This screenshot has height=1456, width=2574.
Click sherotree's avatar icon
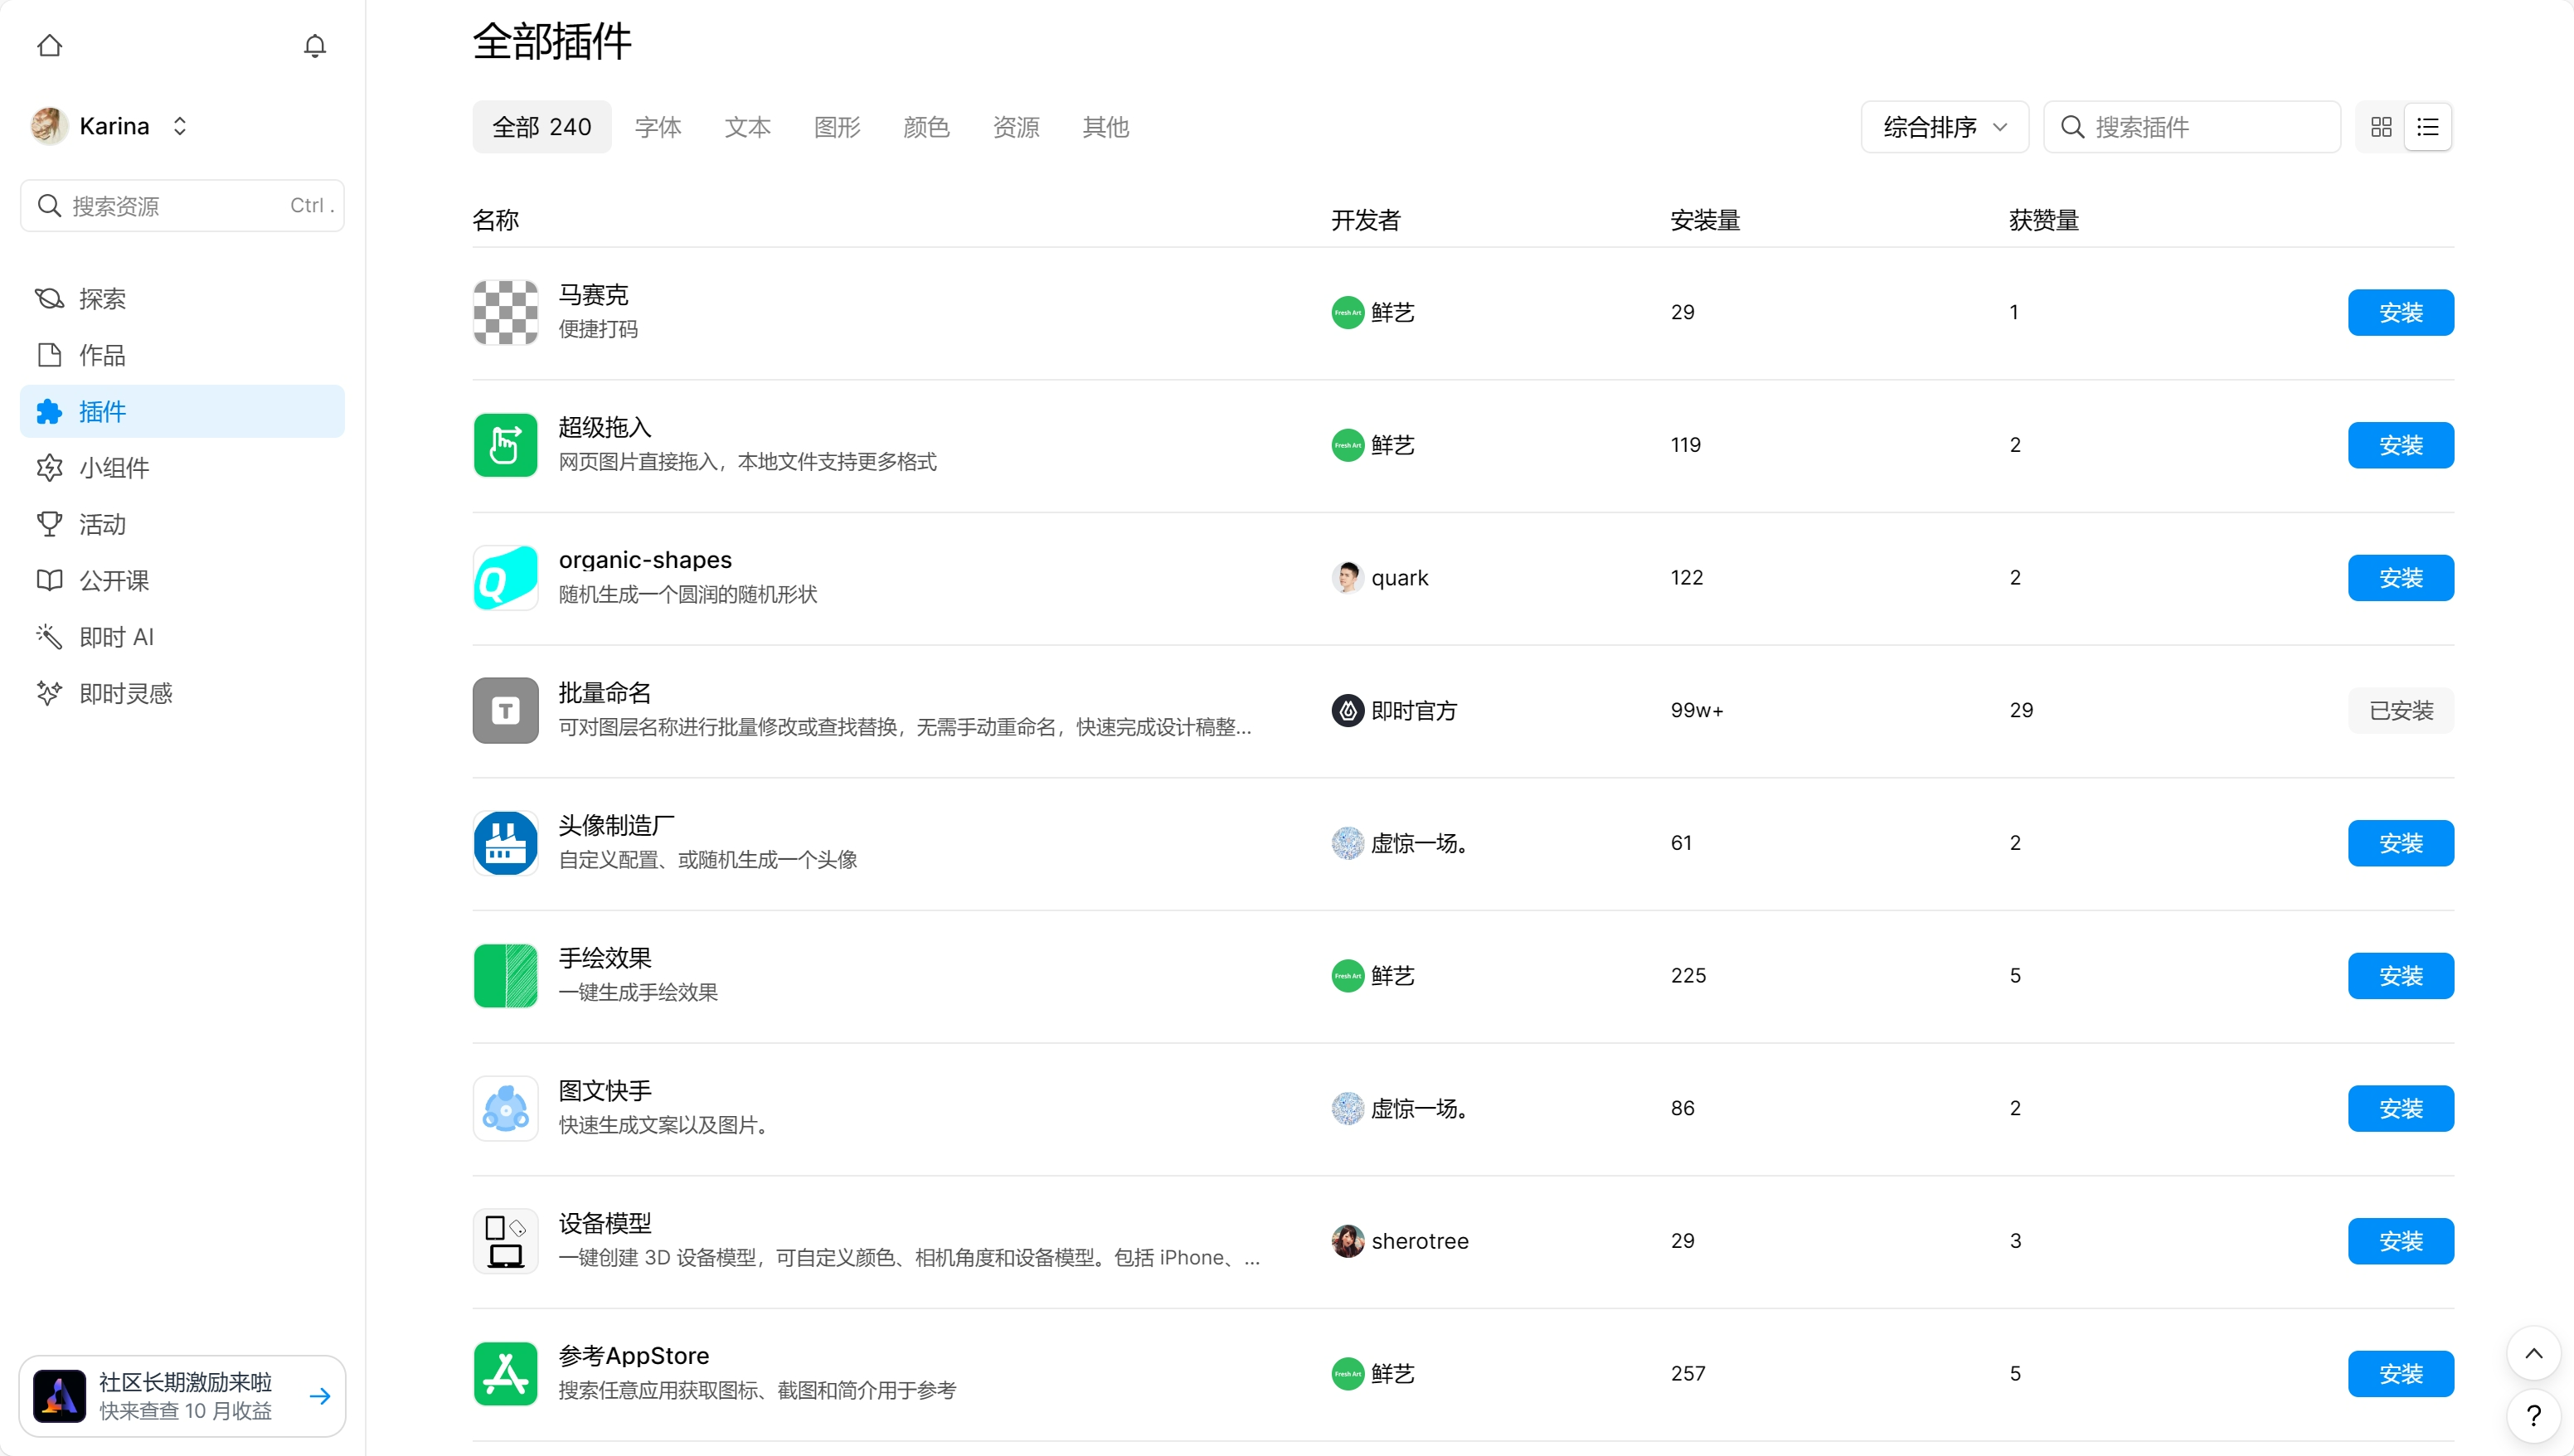pos(1347,1241)
